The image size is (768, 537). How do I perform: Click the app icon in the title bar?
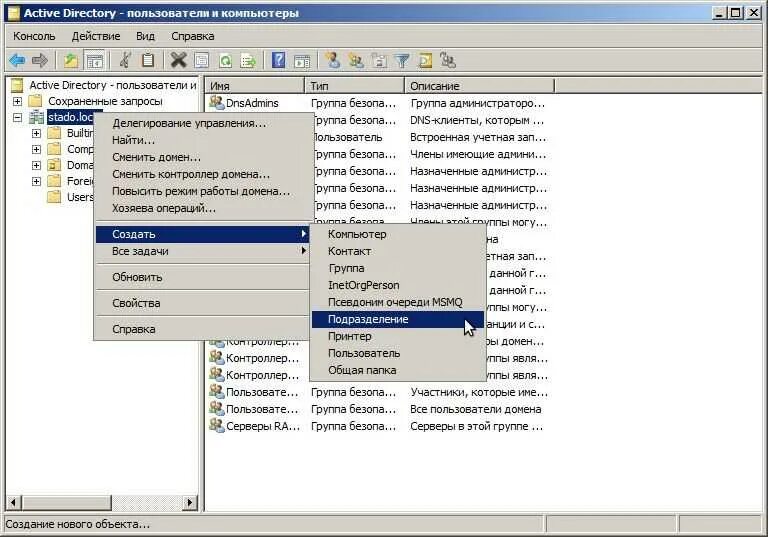pyautogui.click(x=14, y=13)
